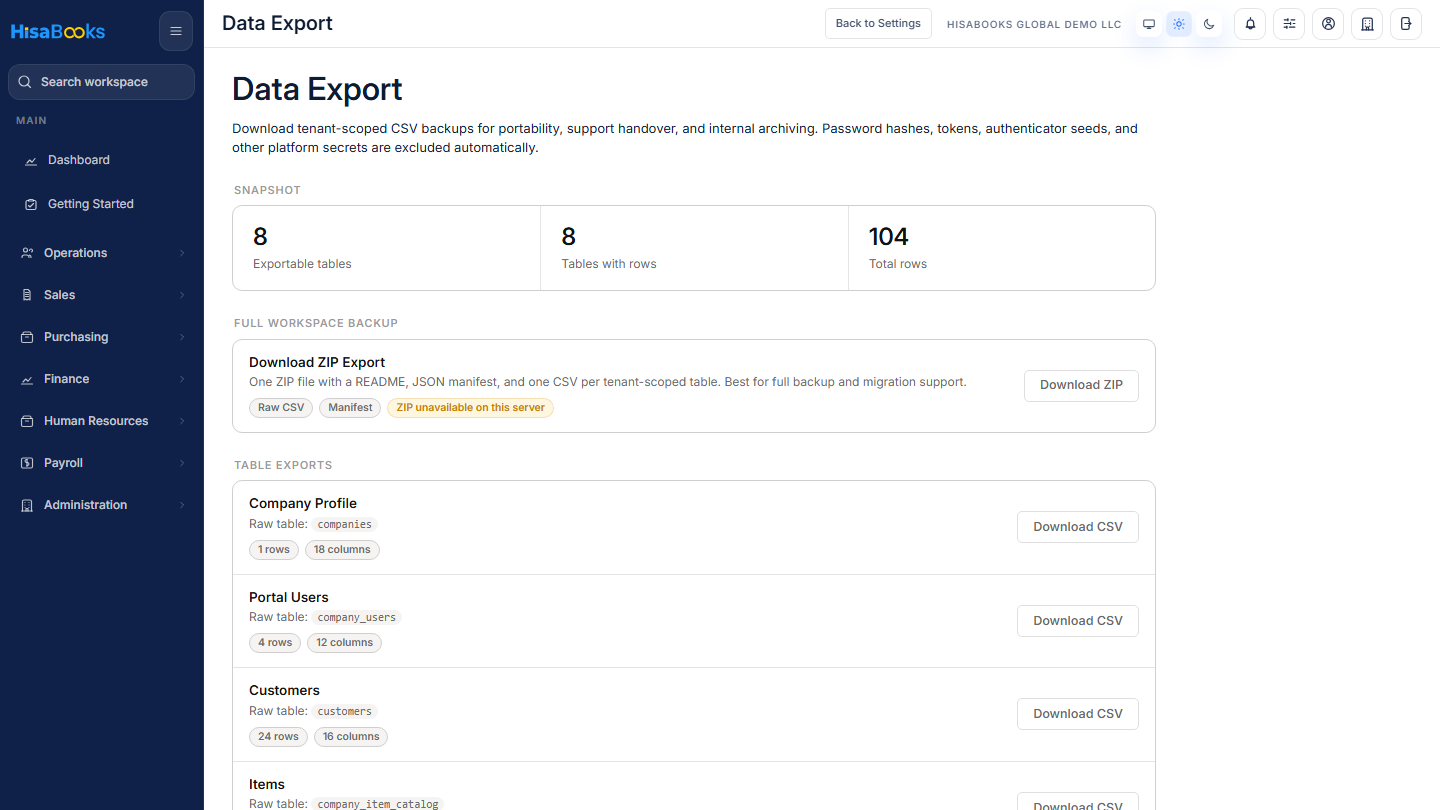Image resolution: width=1440 pixels, height=810 pixels.
Task: Click the Human Resources briefcase icon
Action: click(27, 421)
